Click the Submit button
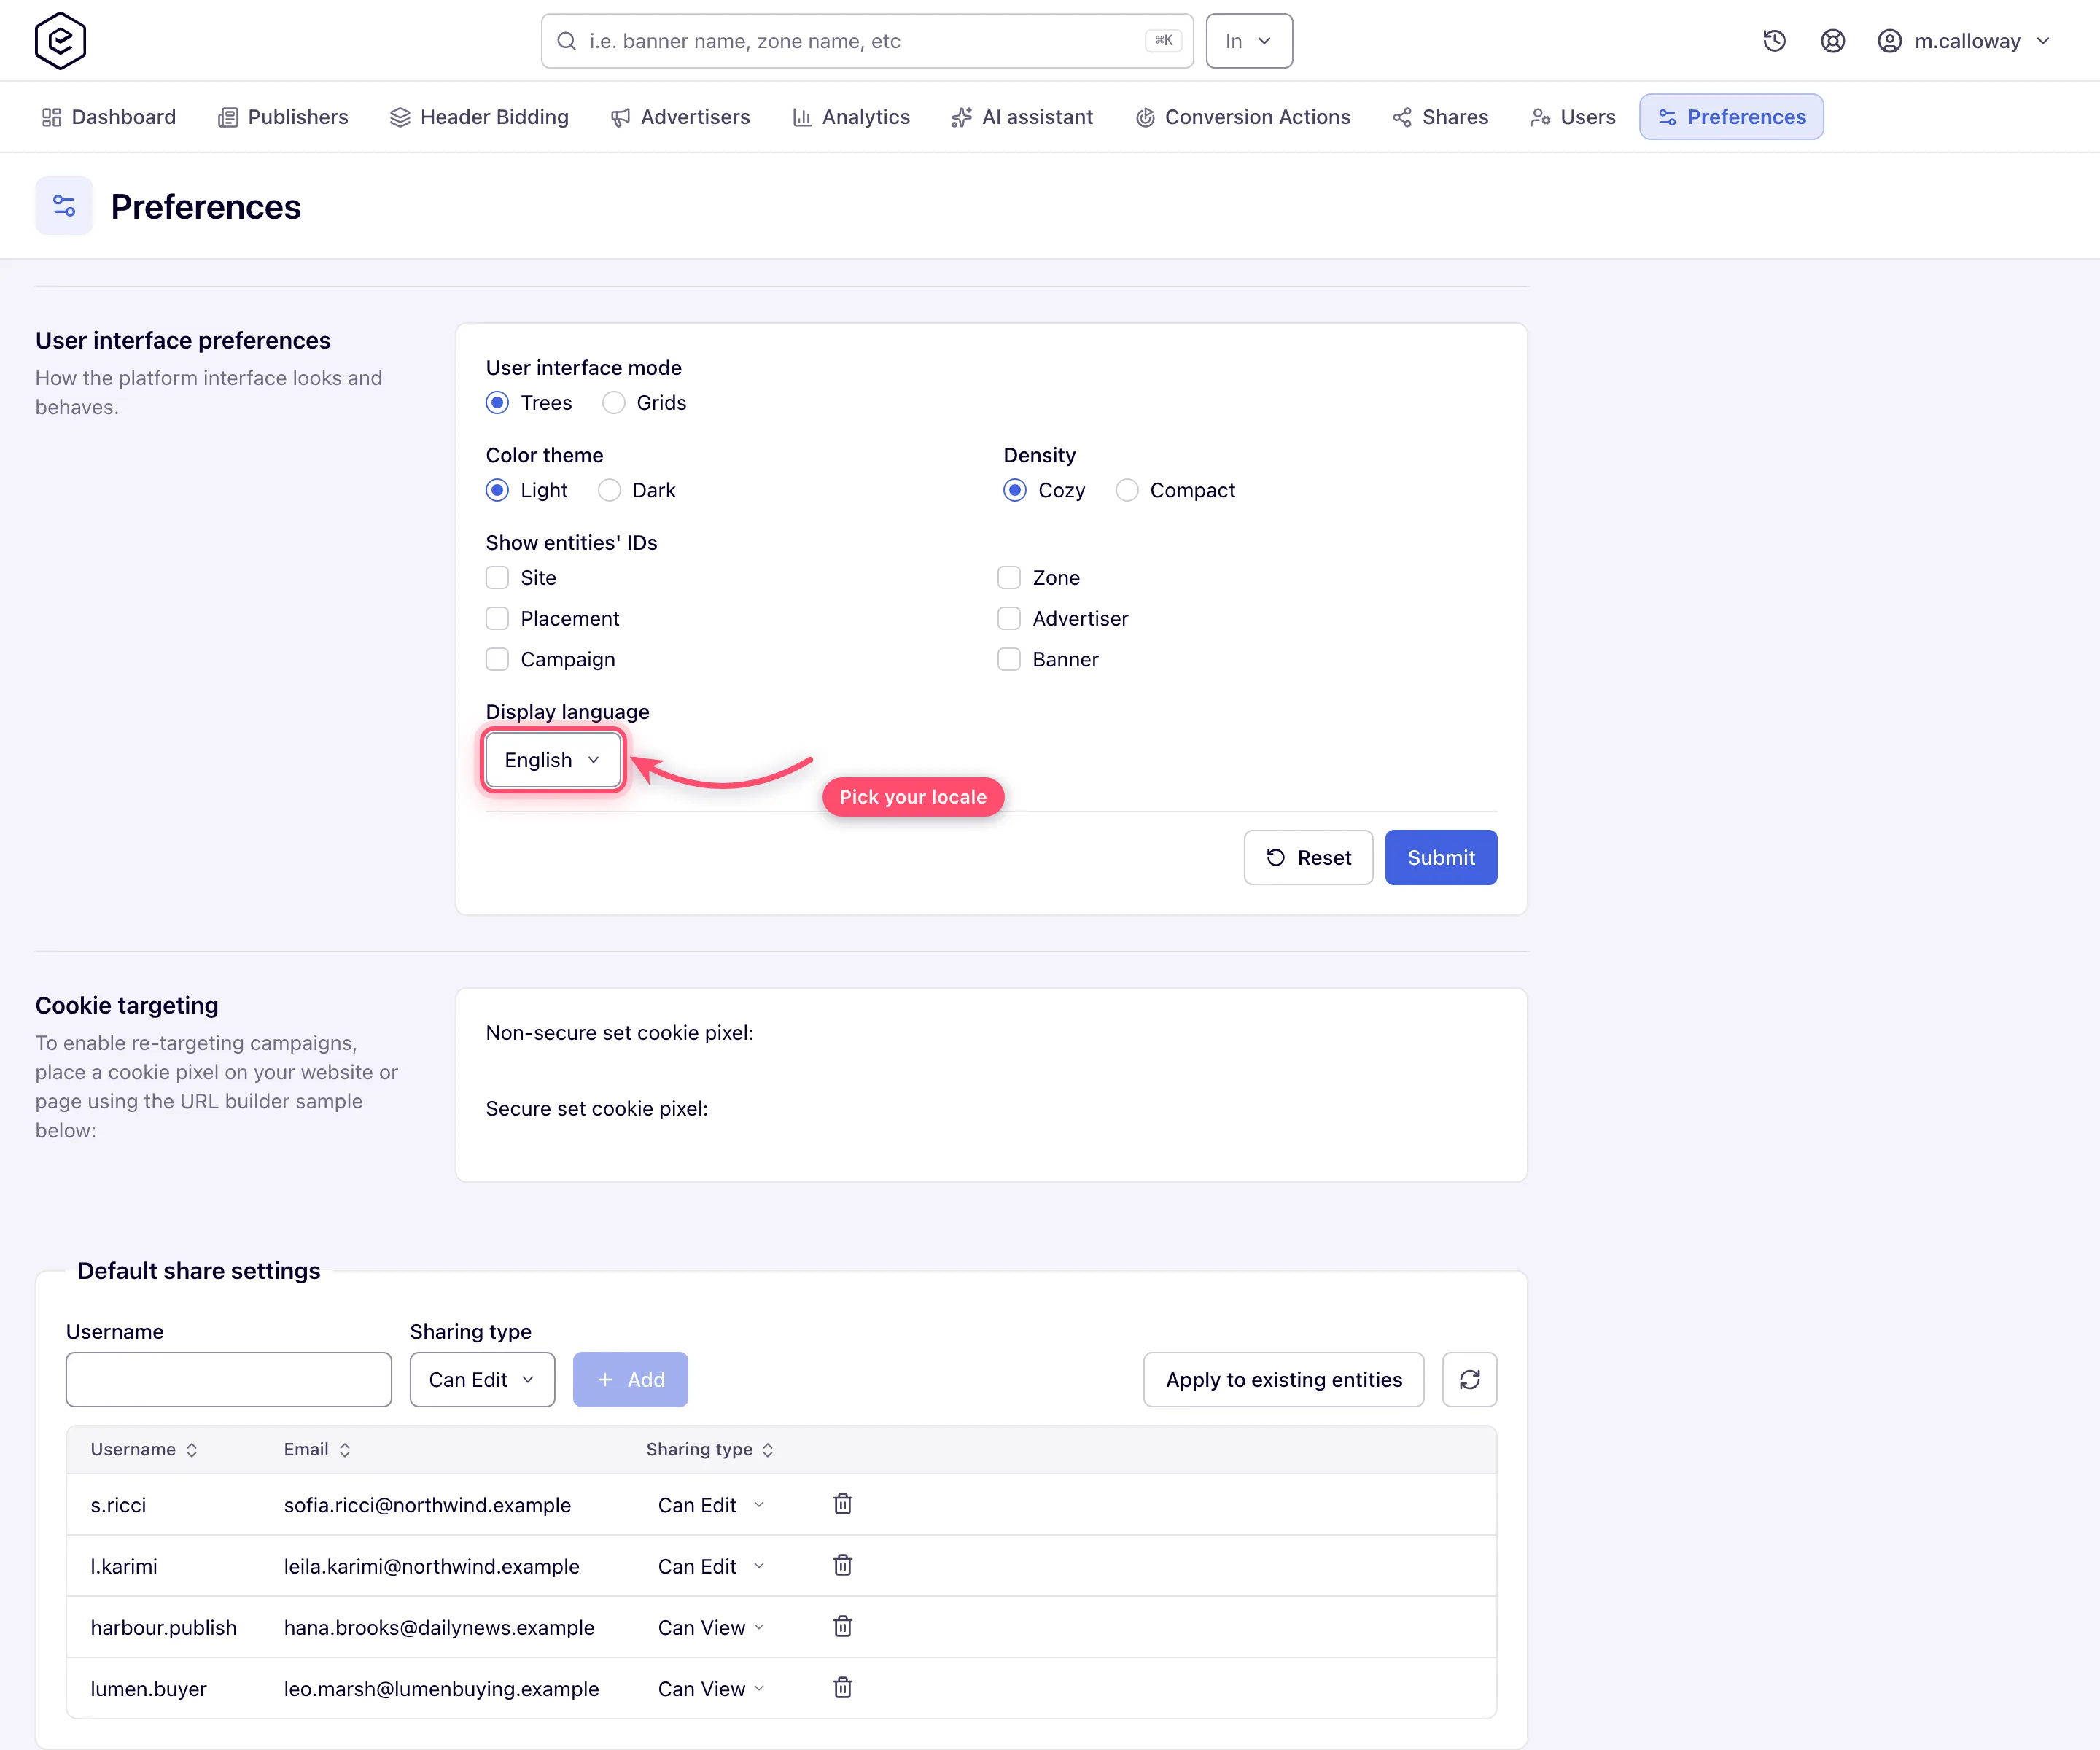The height and width of the screenshot is (1750, 2100). coord(1441,857)
